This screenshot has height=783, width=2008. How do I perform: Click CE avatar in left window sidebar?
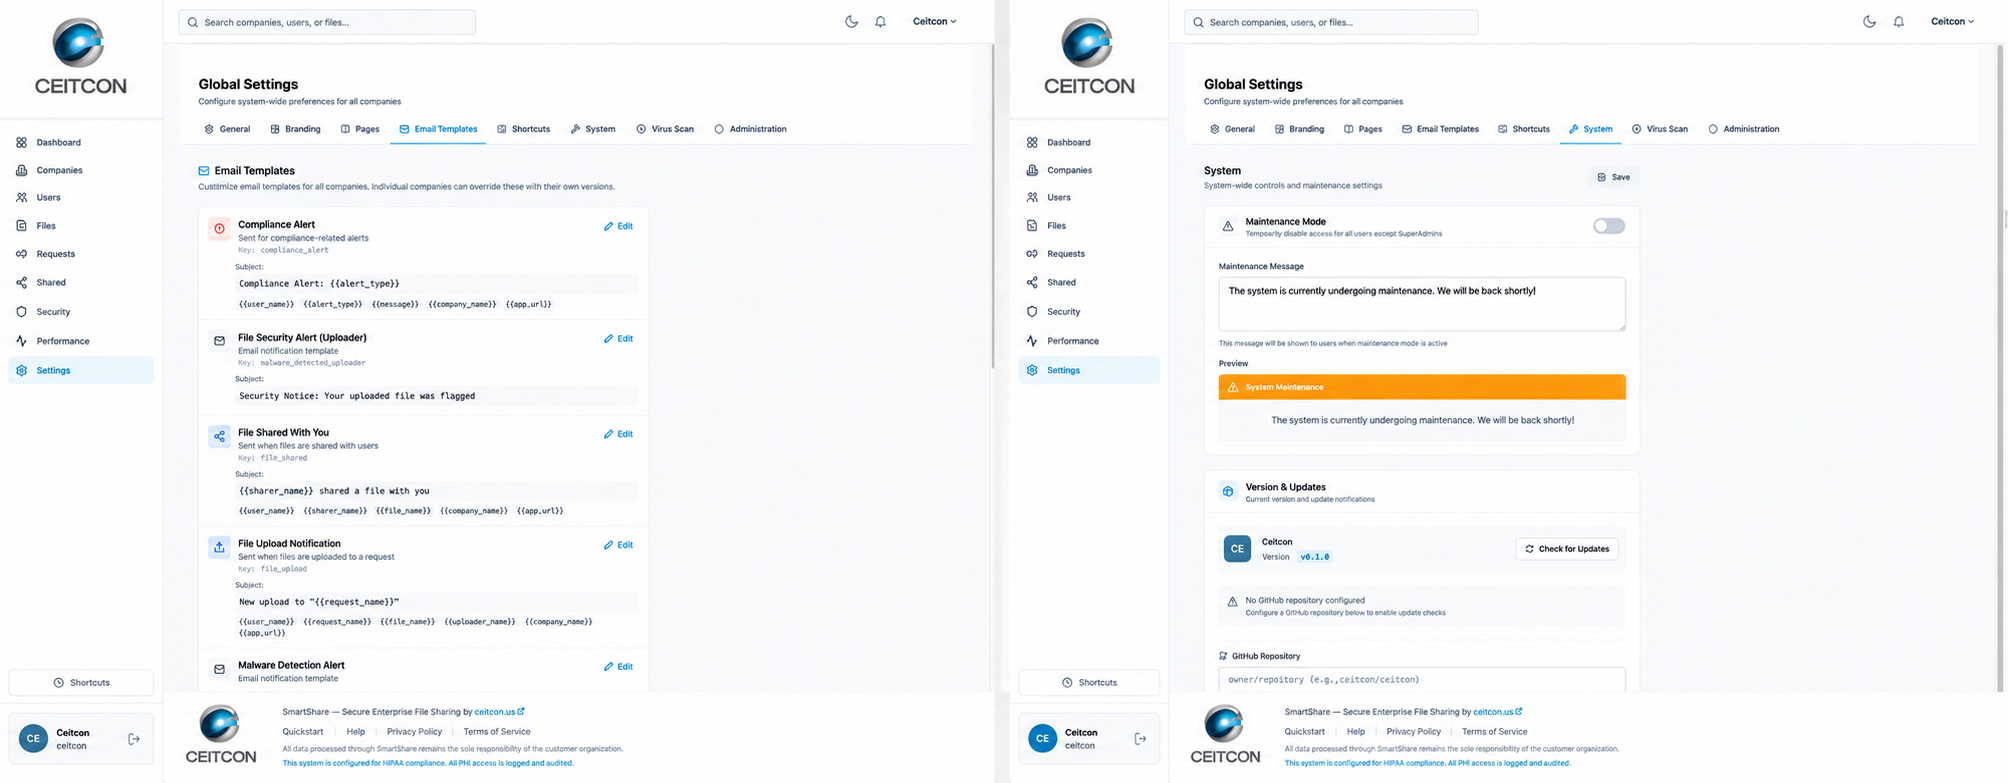click(x=33, y=739)
